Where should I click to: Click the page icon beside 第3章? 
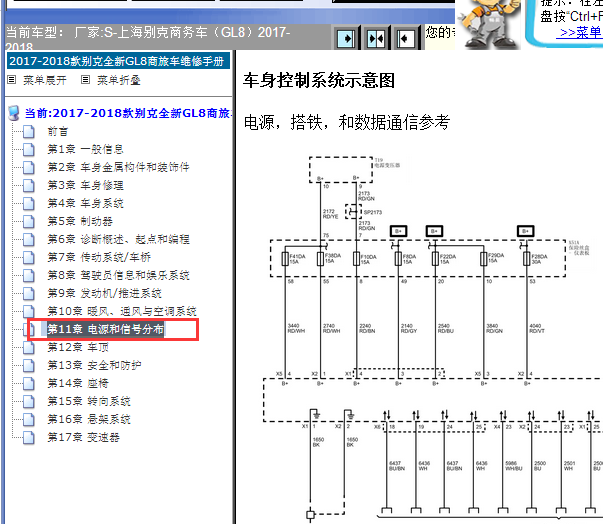(28, 185)
